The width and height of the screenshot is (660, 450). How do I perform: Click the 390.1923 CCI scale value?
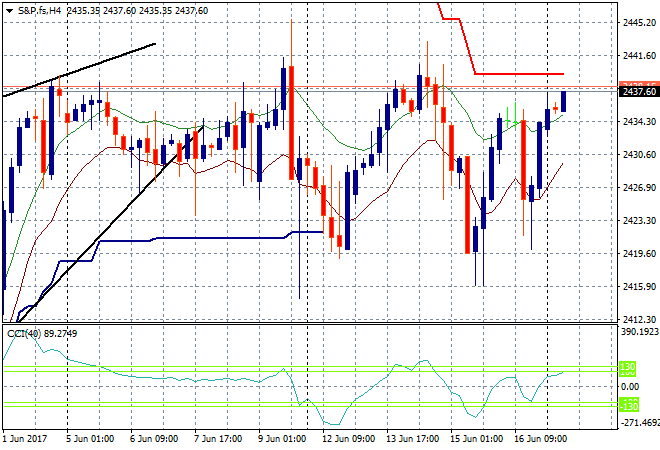[640, 332]
